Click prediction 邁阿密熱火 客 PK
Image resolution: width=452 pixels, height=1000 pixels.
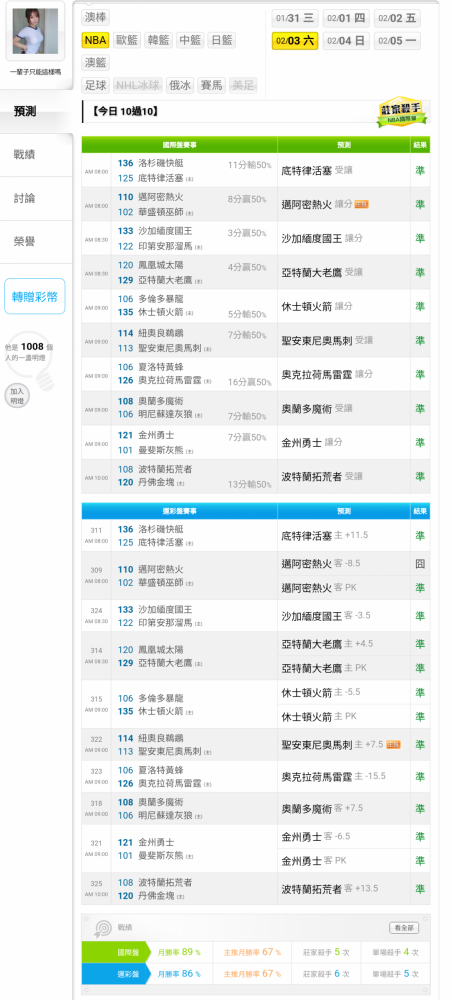(319, 587)
